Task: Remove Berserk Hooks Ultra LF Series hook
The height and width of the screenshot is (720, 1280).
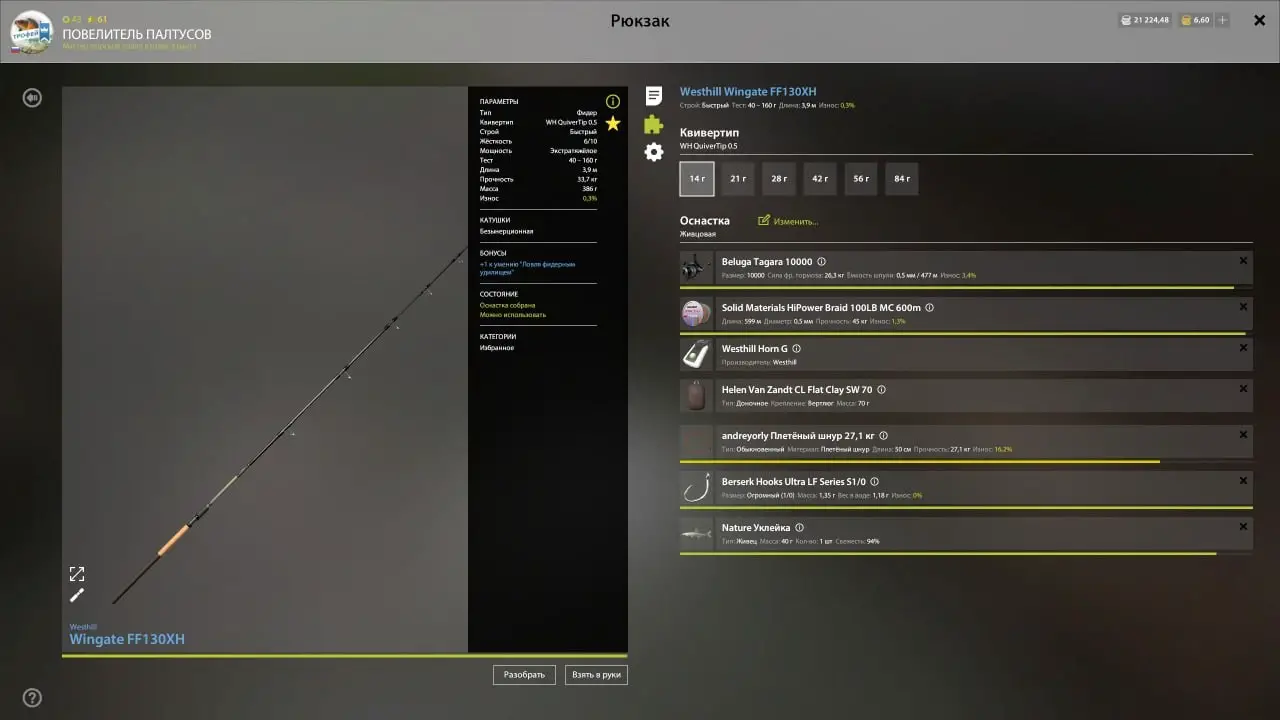Action: point(1243,481)
